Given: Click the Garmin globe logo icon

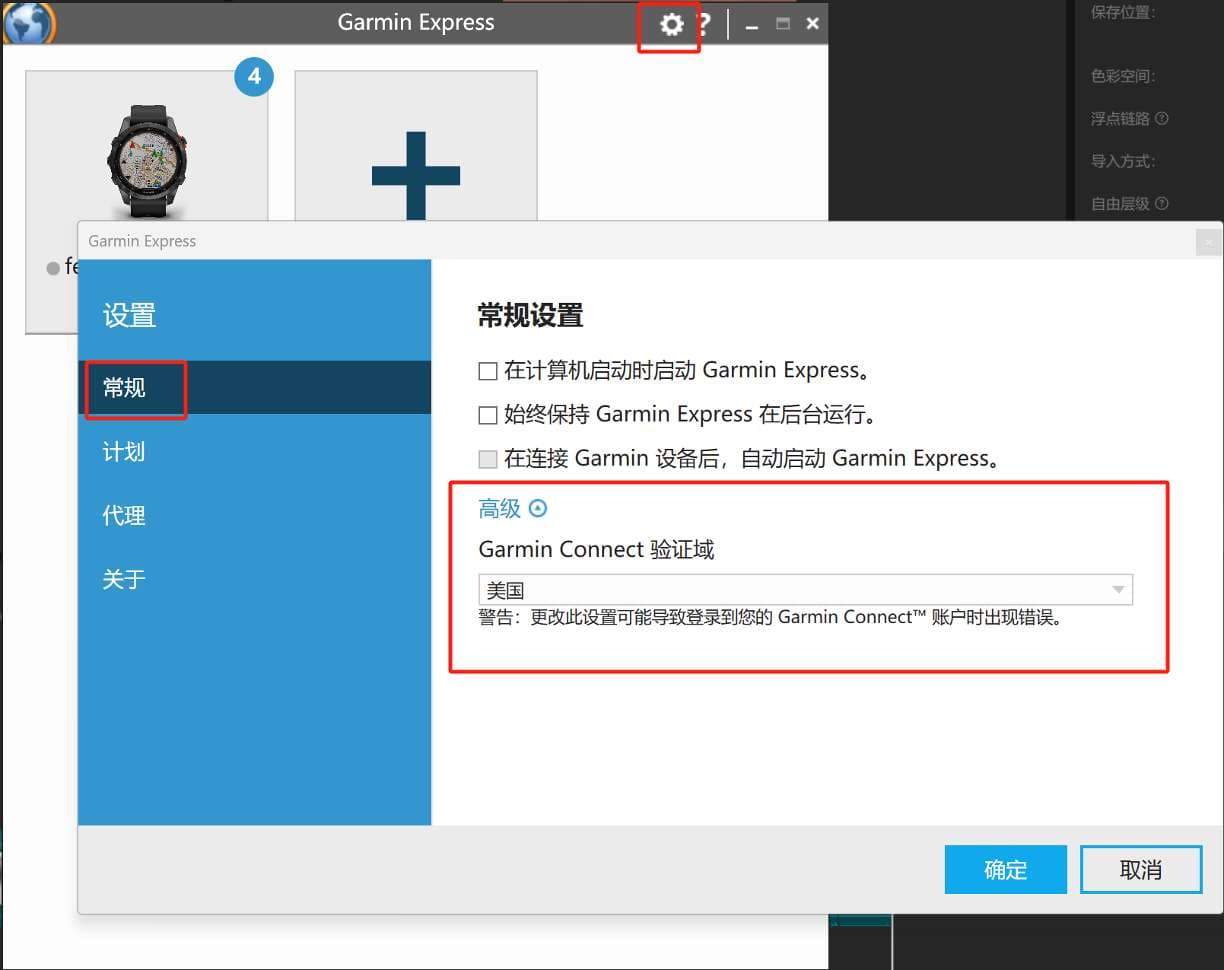Looking at the screenshot, I should tap(29, 22).
